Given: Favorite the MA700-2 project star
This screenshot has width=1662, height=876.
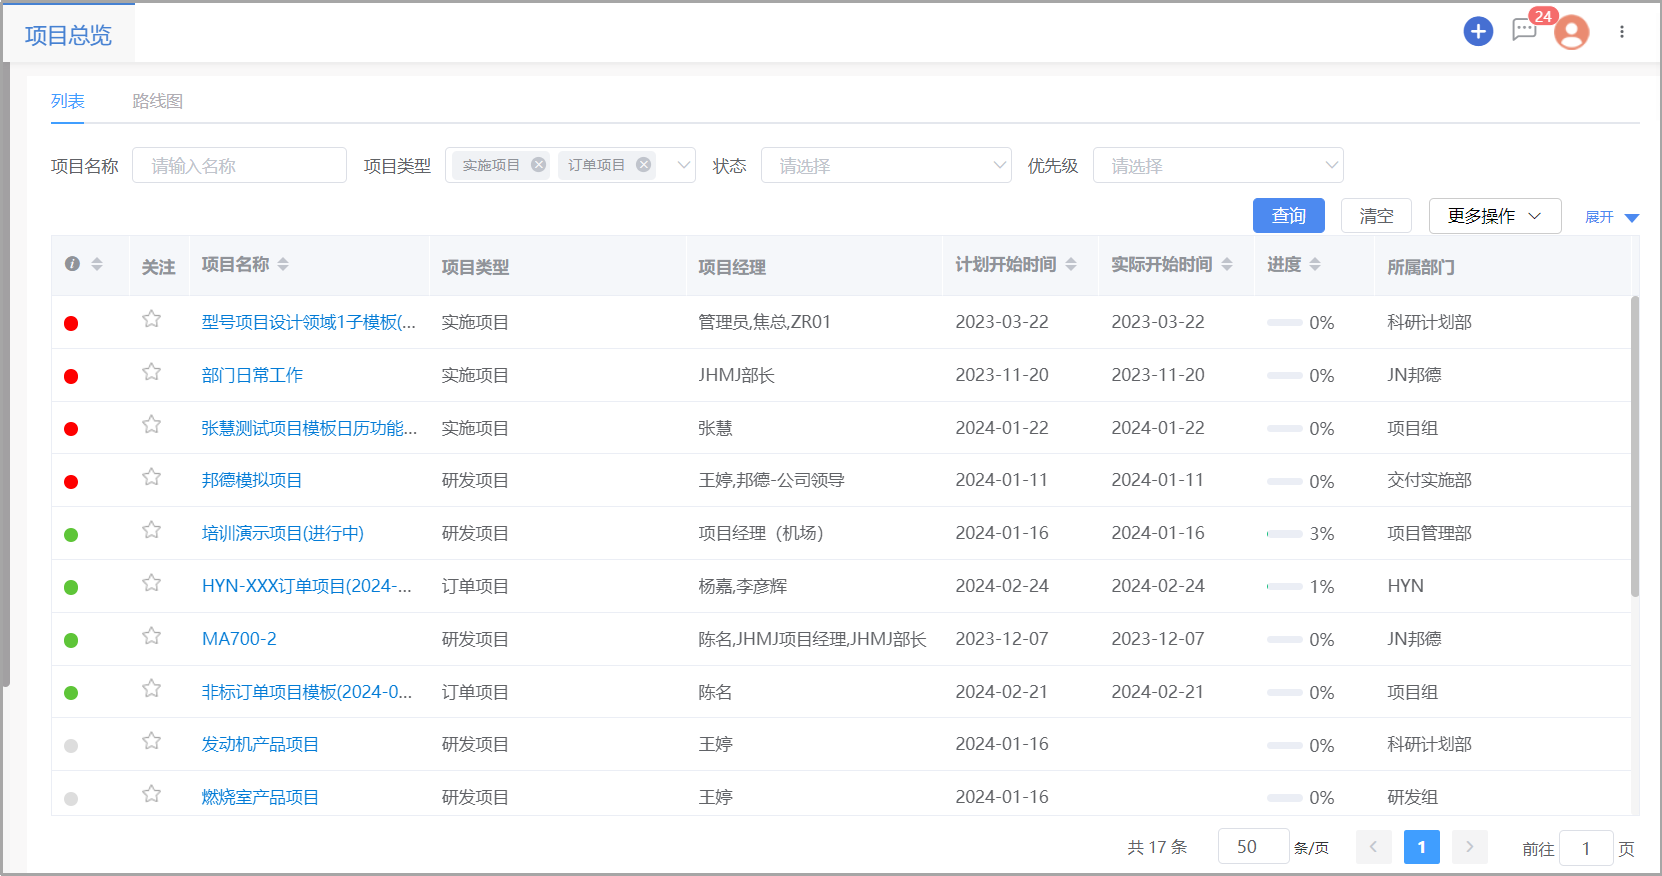Looking at the screenshot, I should click(152, 636).
